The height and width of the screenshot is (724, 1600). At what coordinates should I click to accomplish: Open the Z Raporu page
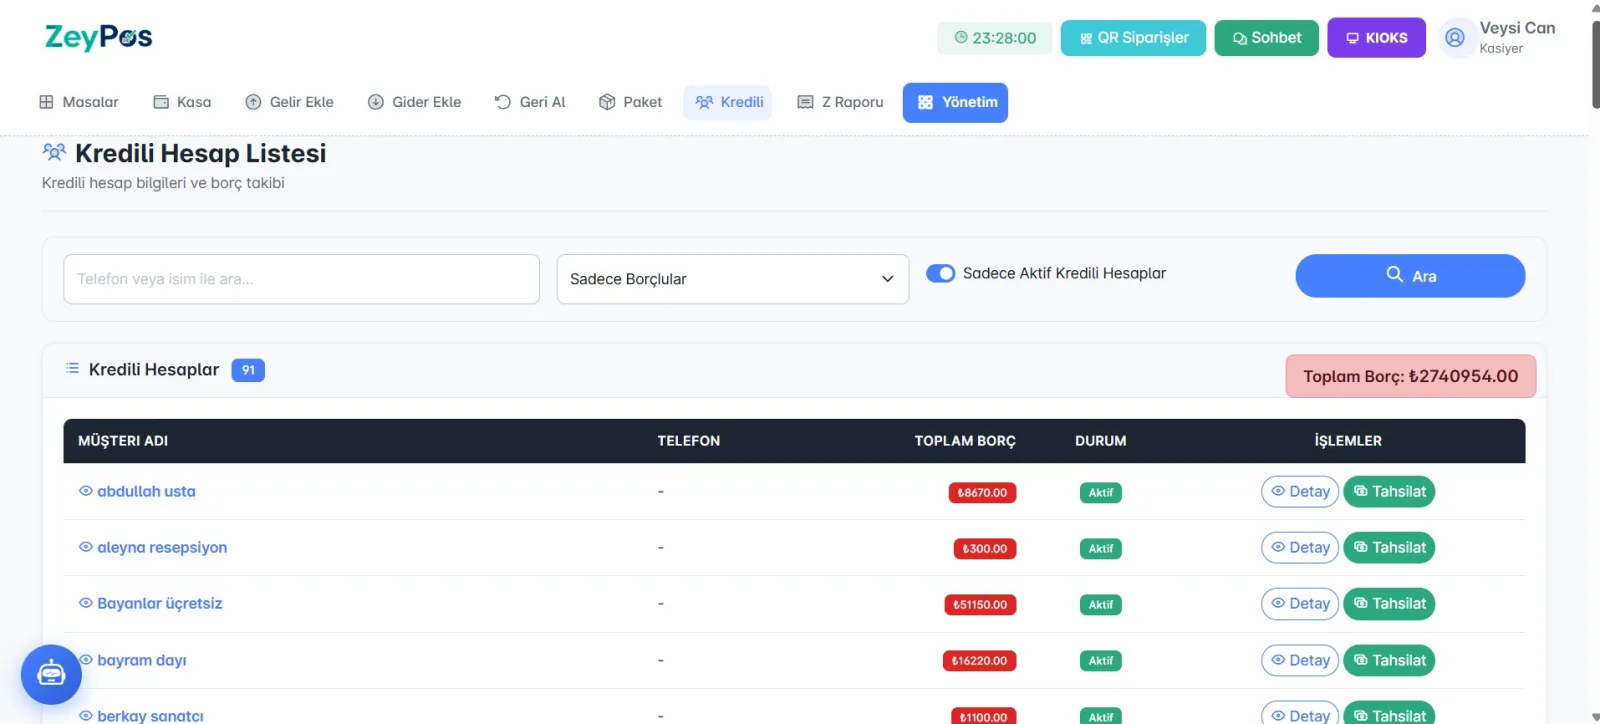[x=840, y=102]
